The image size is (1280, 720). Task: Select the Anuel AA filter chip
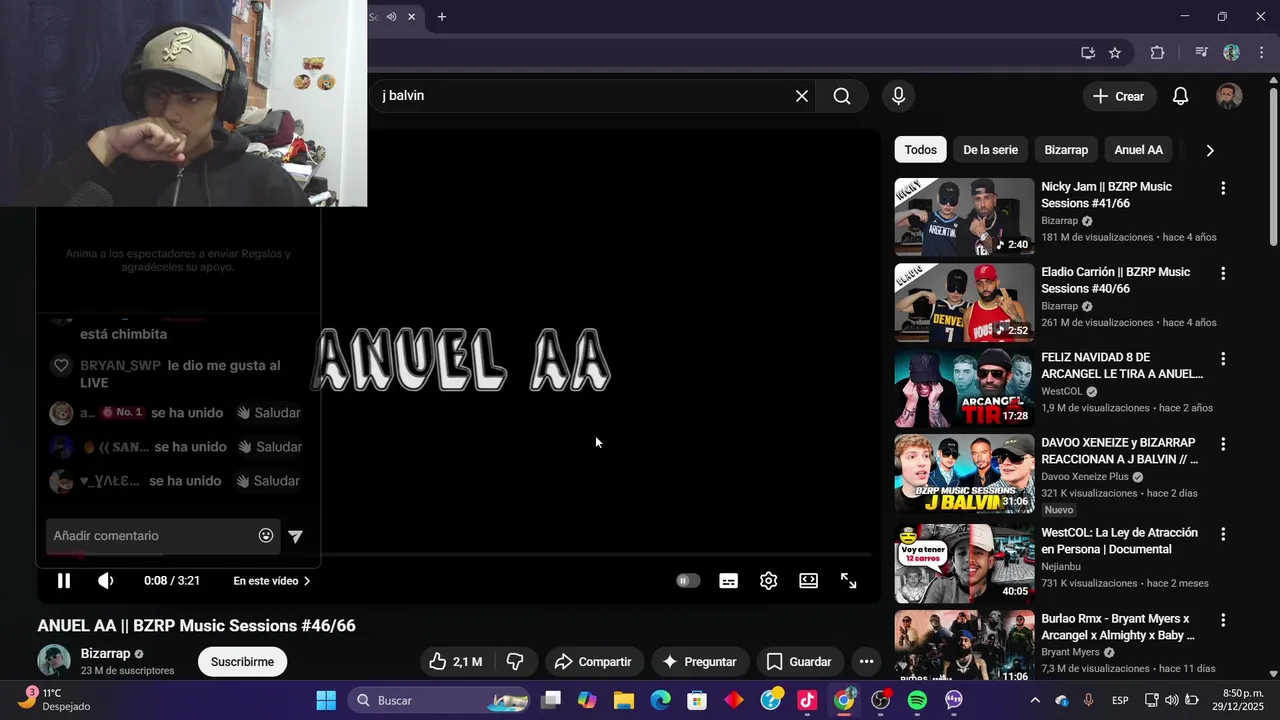[x=1138, y=150]
